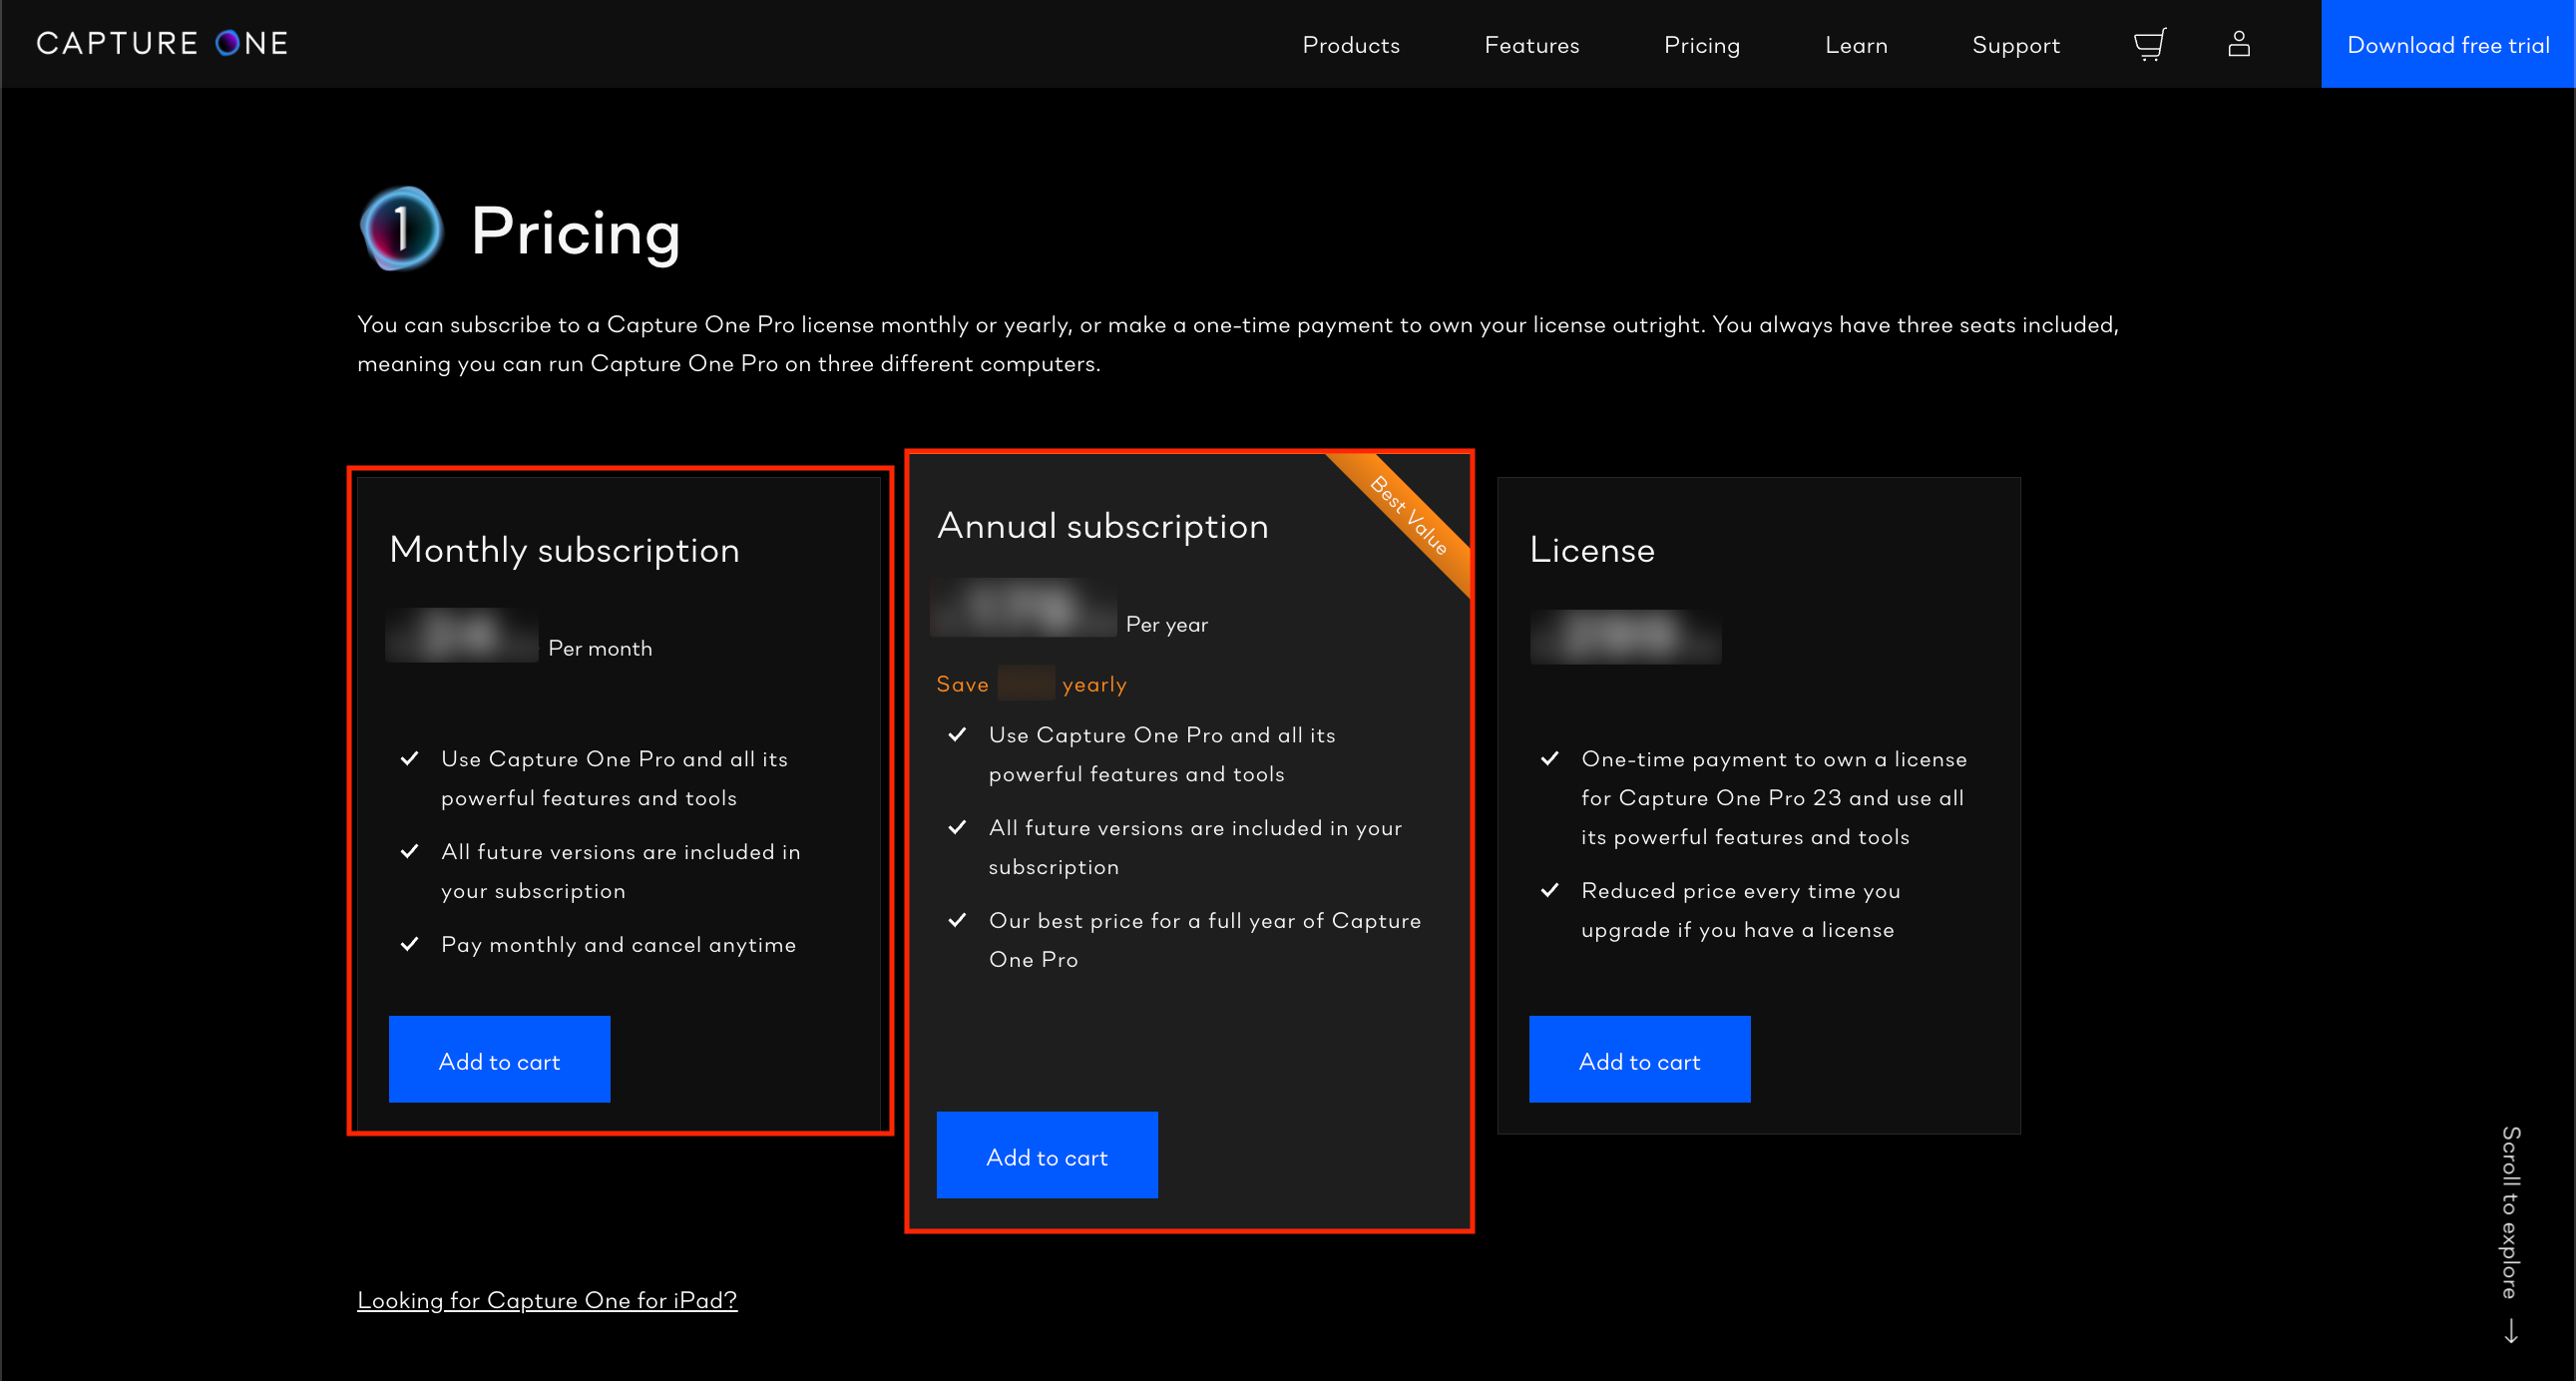The image size is (2576, 1381).
Task: Click 'All future versions' text in Monthly card
Action: tap(621, 871)
